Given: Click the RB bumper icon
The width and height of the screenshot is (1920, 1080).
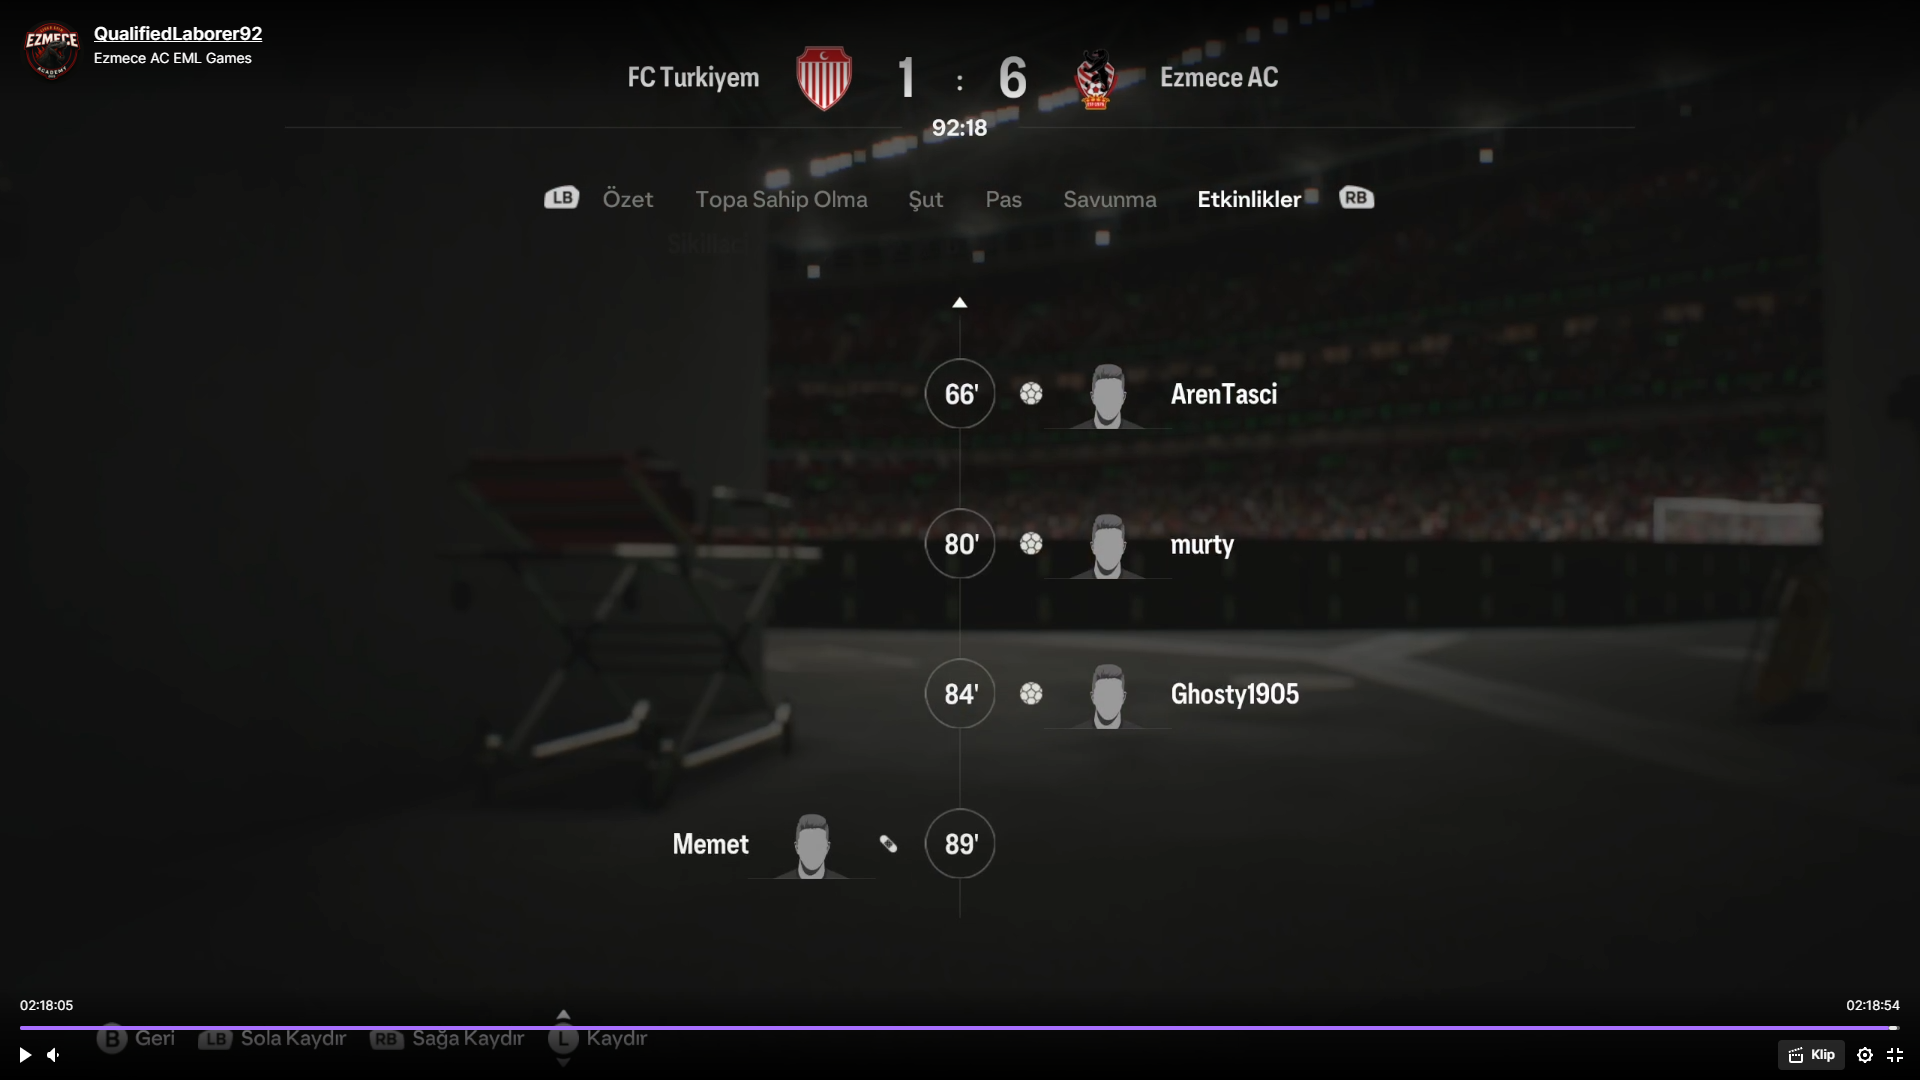Looking at the screenshot, I should click(x=1356, y=198).
